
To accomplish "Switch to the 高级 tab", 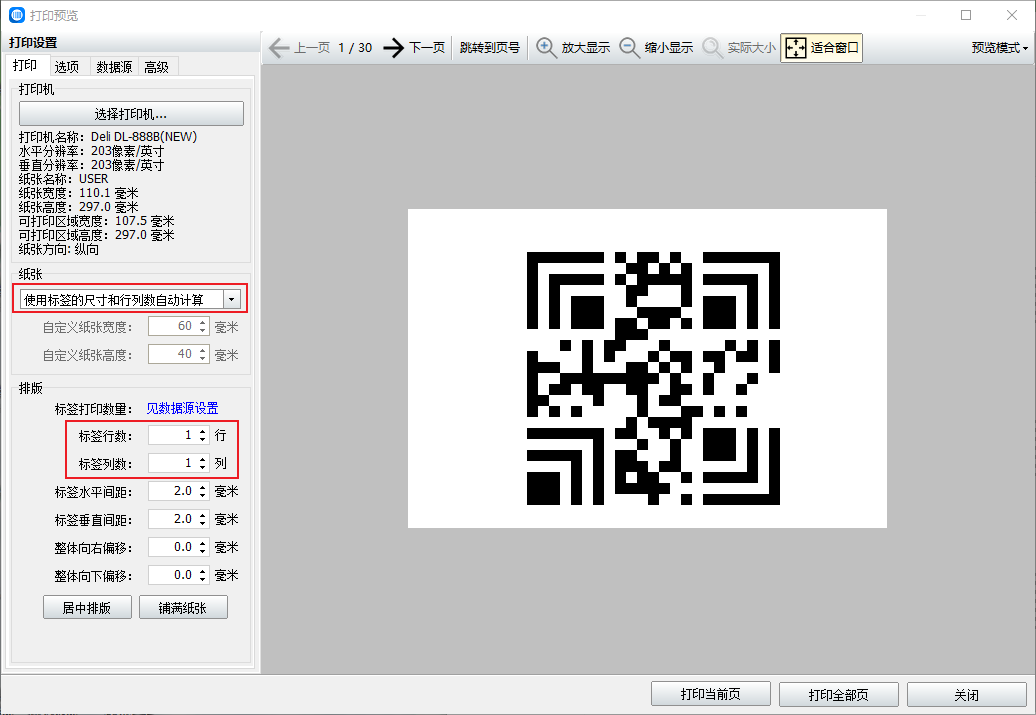I will tap(157, 67).
